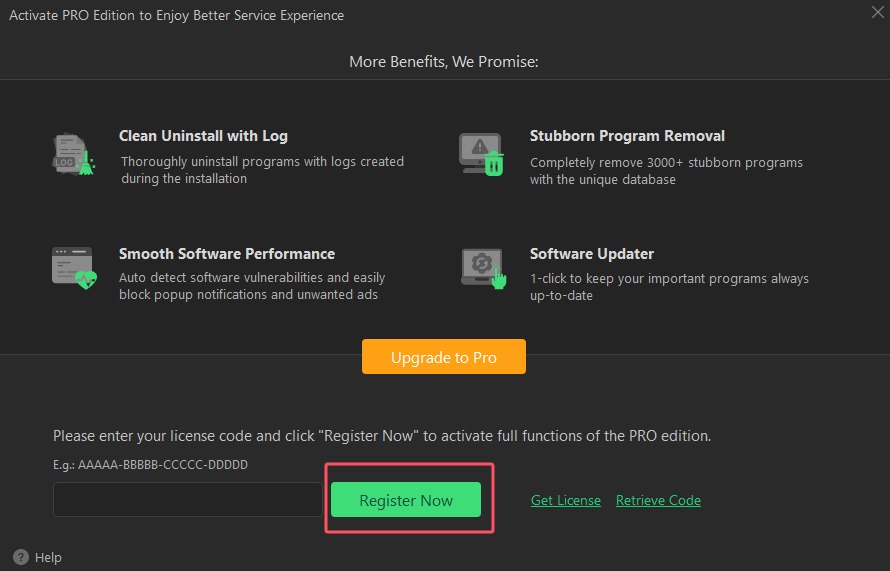Click the More Benefits, We Promise heading

[x=444, y=61]
